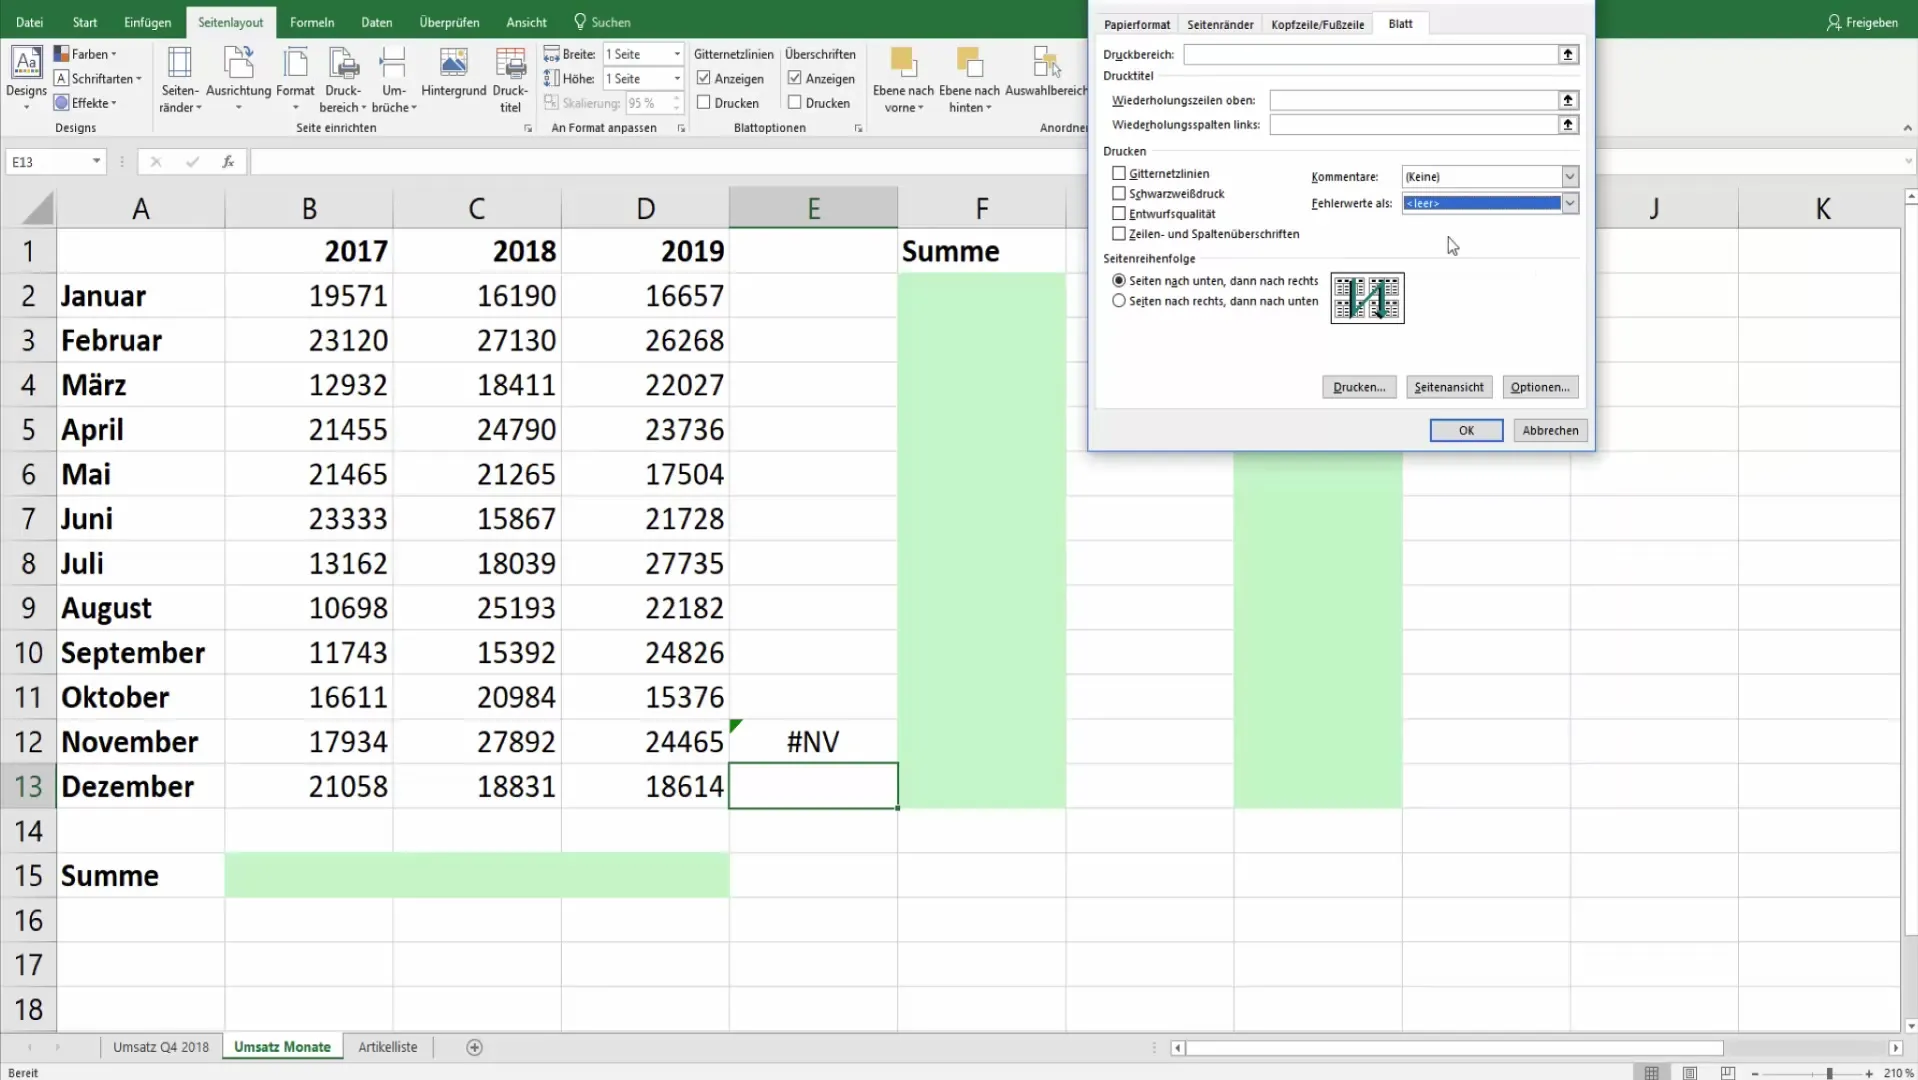The width and height of the screenshot is (1918, 1080).
Task: Click the Seitenansicht button
Action: 1449,387
